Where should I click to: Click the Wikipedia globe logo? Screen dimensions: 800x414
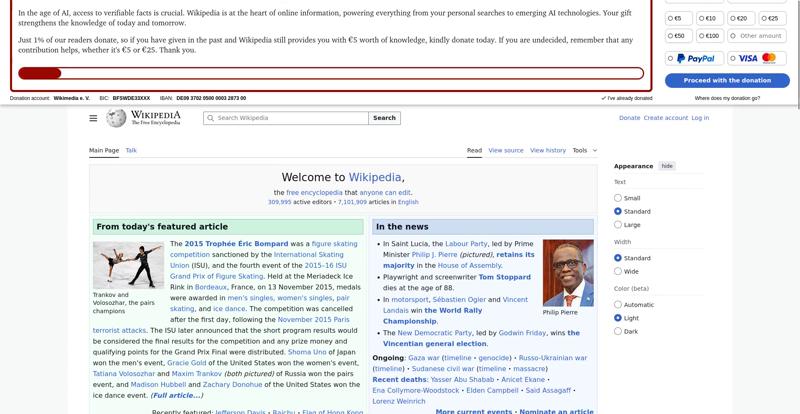(116, 118)
